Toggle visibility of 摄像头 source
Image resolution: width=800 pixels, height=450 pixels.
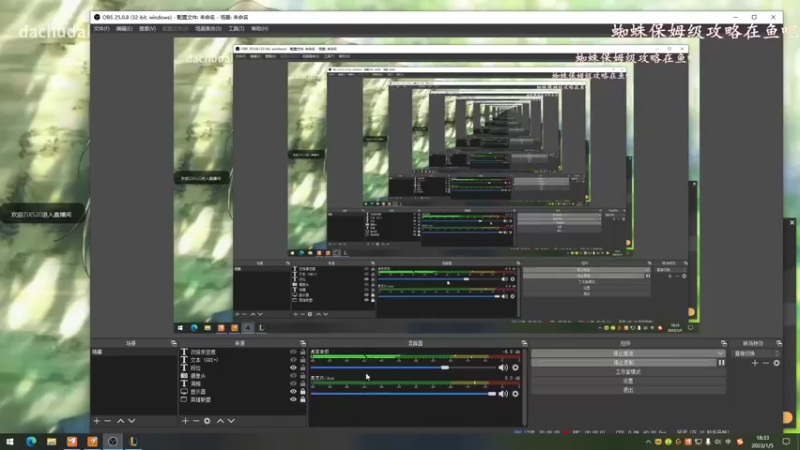293,376
